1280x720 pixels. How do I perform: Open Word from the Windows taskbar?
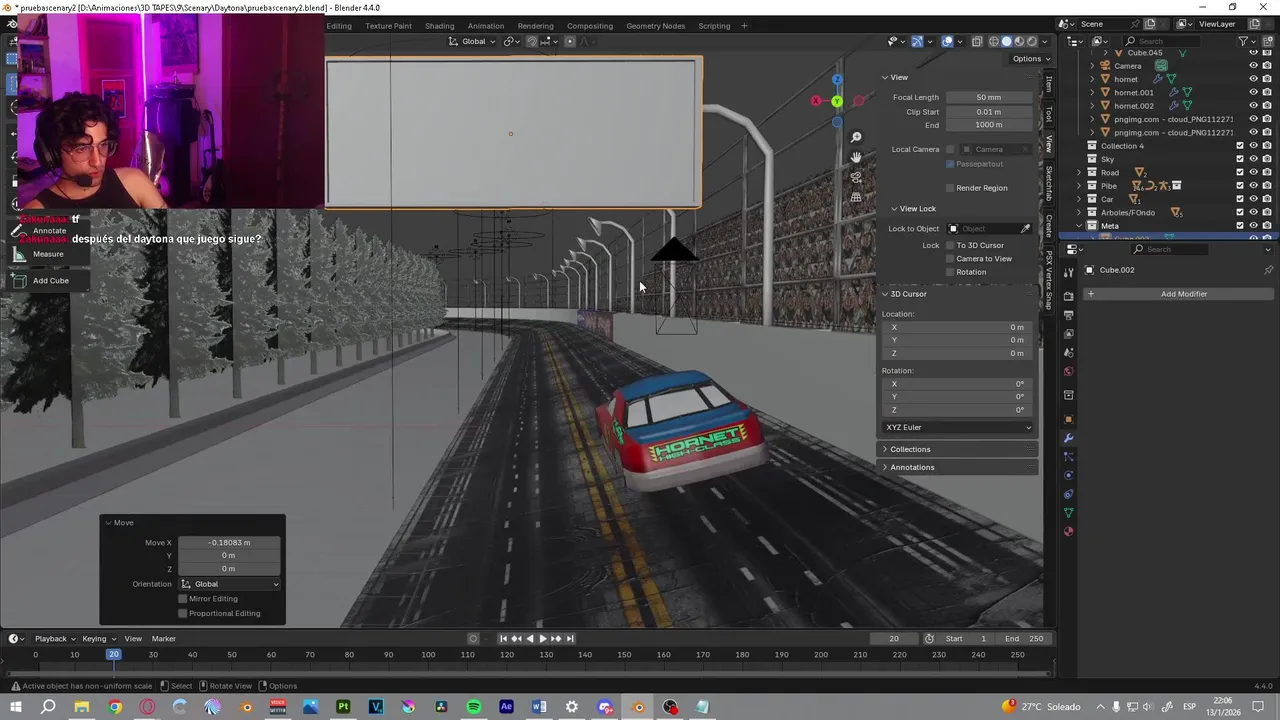(x=539, y=707)
